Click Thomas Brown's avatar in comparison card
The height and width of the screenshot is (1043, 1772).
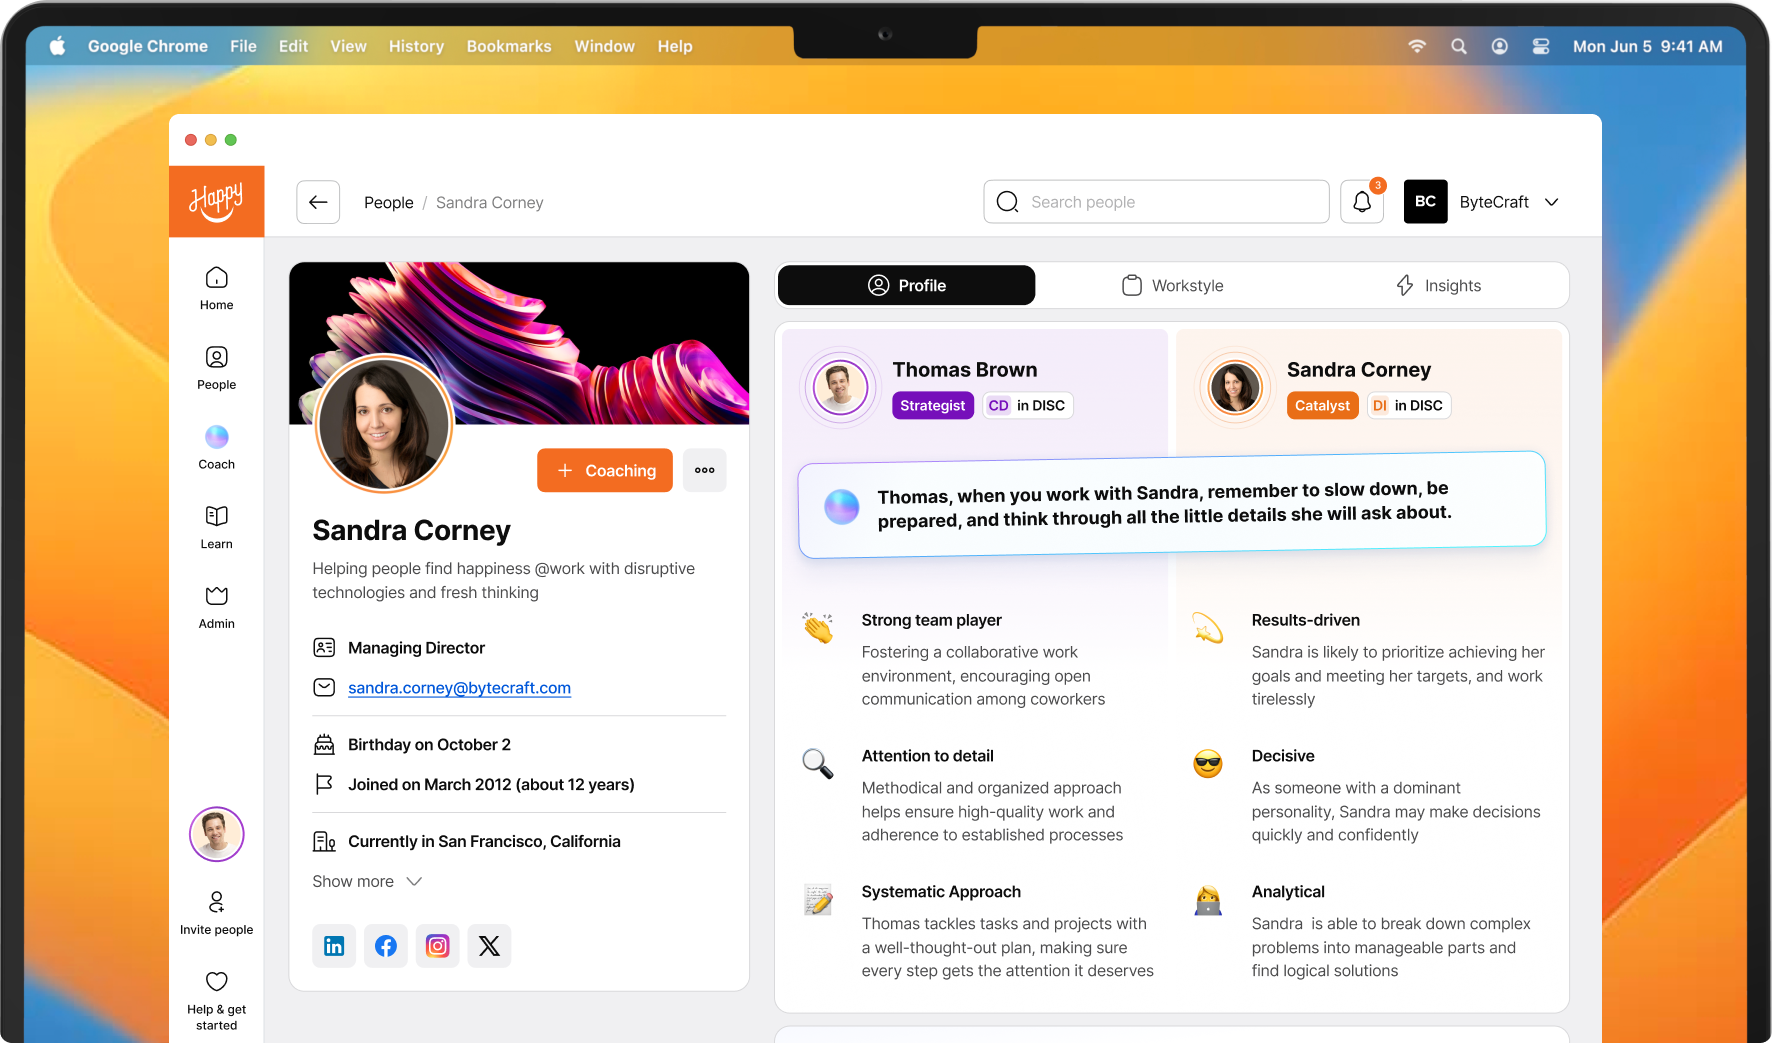tap(840, 387)
